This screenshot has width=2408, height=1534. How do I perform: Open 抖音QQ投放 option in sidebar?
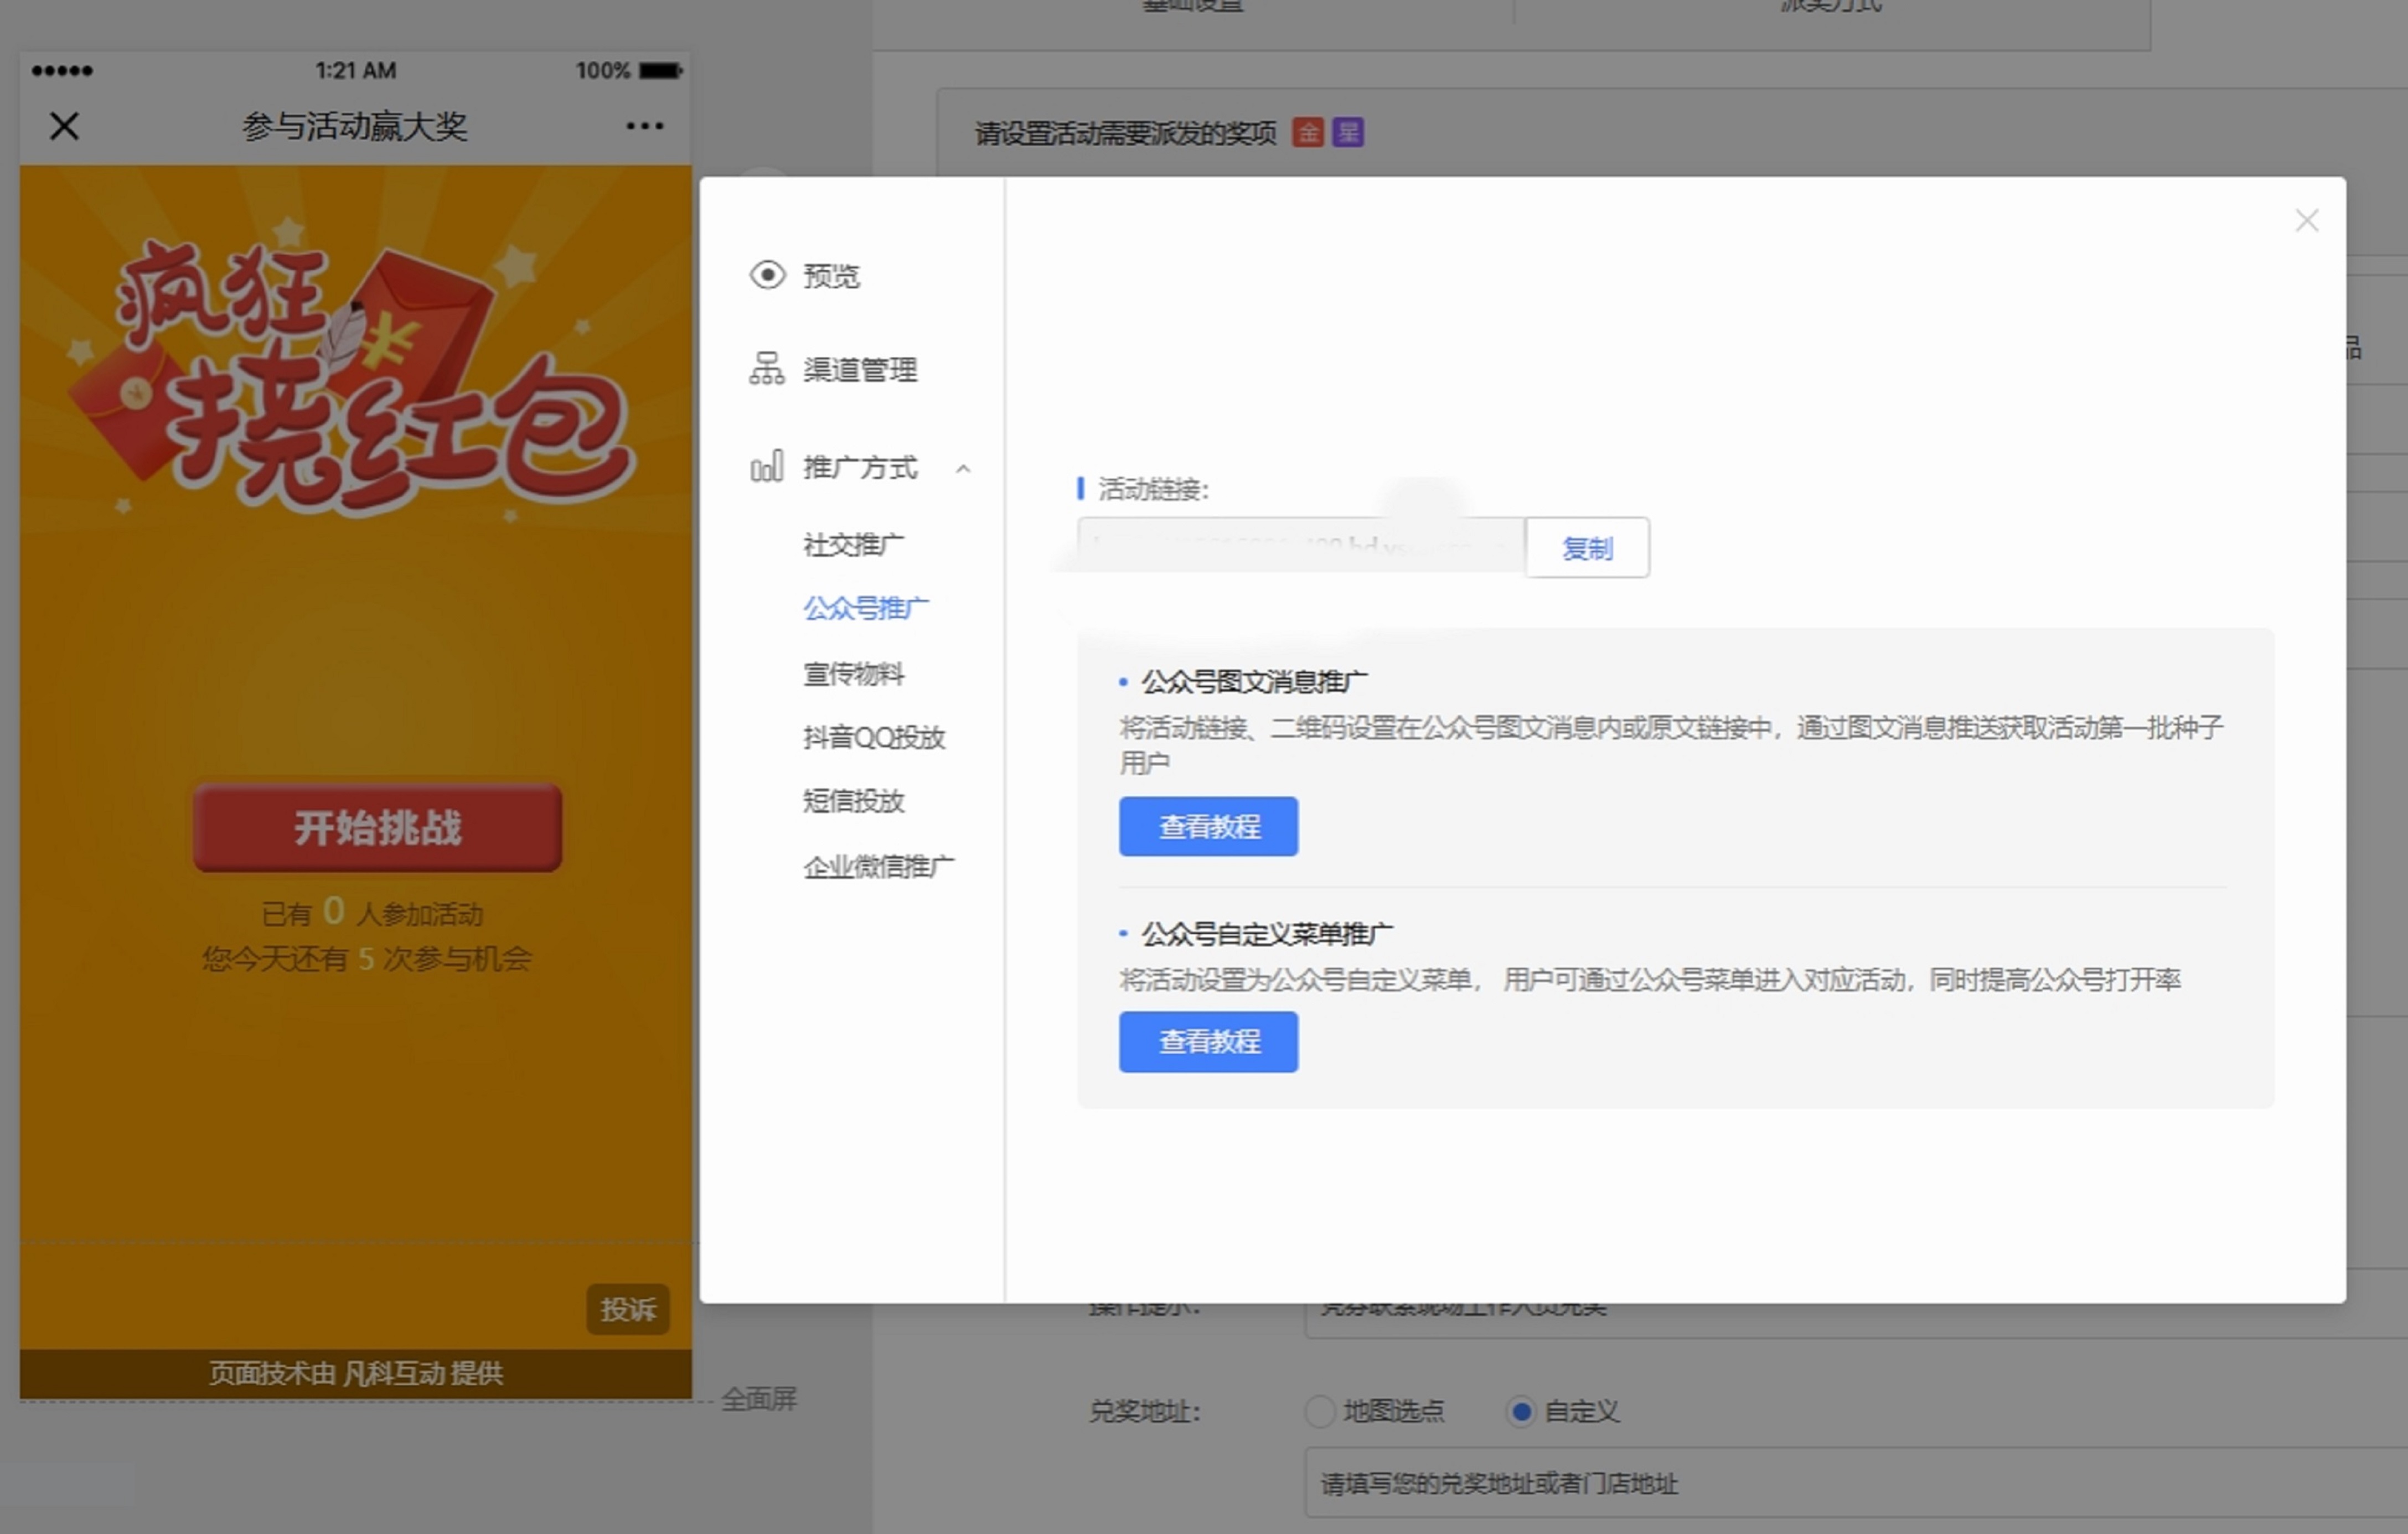[x=873, y=738]
